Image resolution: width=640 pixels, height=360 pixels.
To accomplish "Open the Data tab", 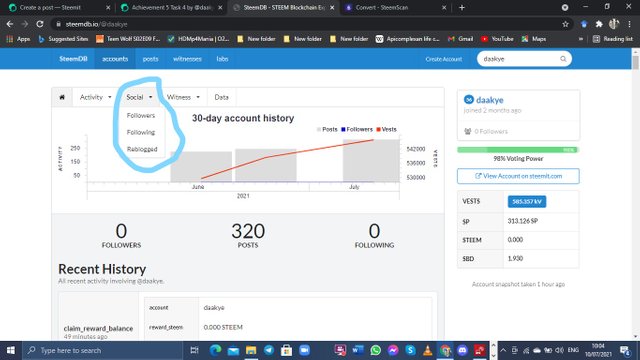I will click(221, 97).
